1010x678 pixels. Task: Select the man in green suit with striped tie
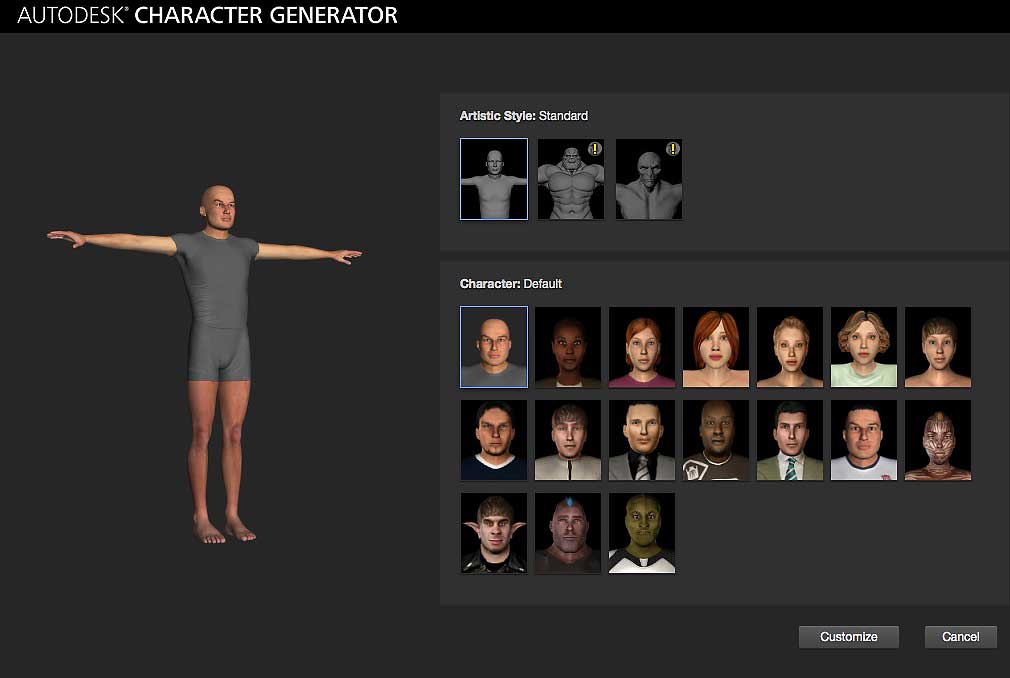click(789, 440)
